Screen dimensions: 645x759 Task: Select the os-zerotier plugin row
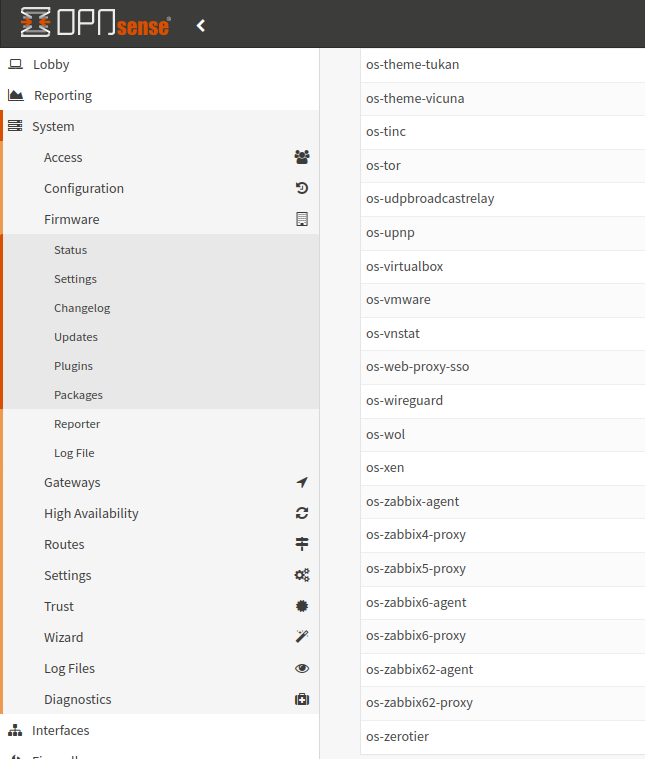397,737
